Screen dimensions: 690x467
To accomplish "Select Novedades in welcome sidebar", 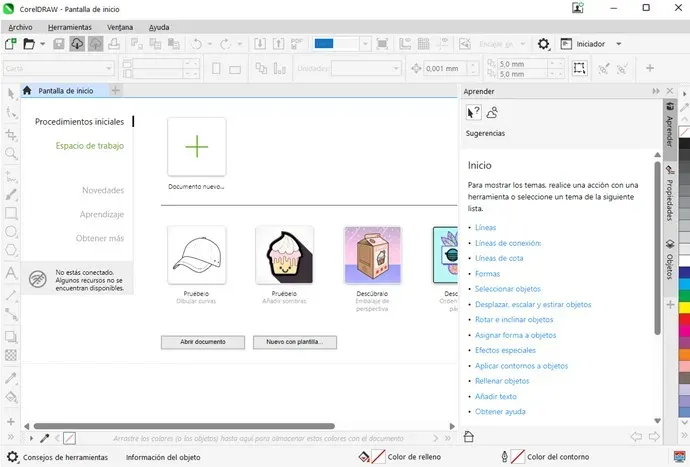I will (103, 190).
